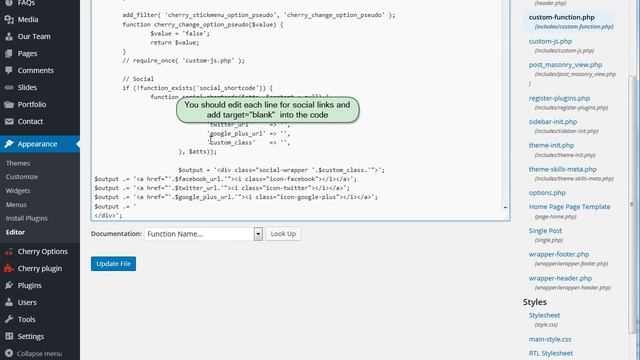Open main-style.css stylesheet link
The width and height of the screenshot is (640, 360).
coord(550,339)
